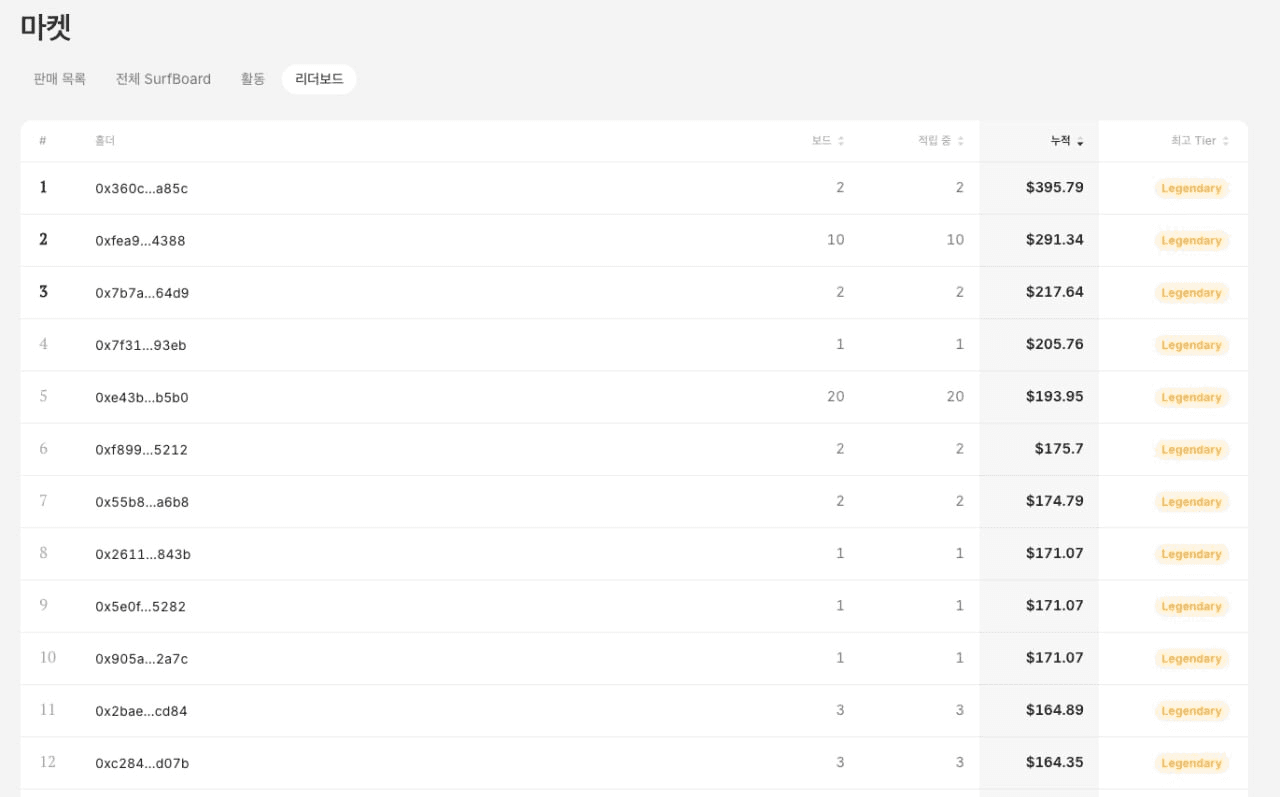The image size is (1280, 797).
Task: Click holder address 0xfea9...4388
Action: (140, 241)
